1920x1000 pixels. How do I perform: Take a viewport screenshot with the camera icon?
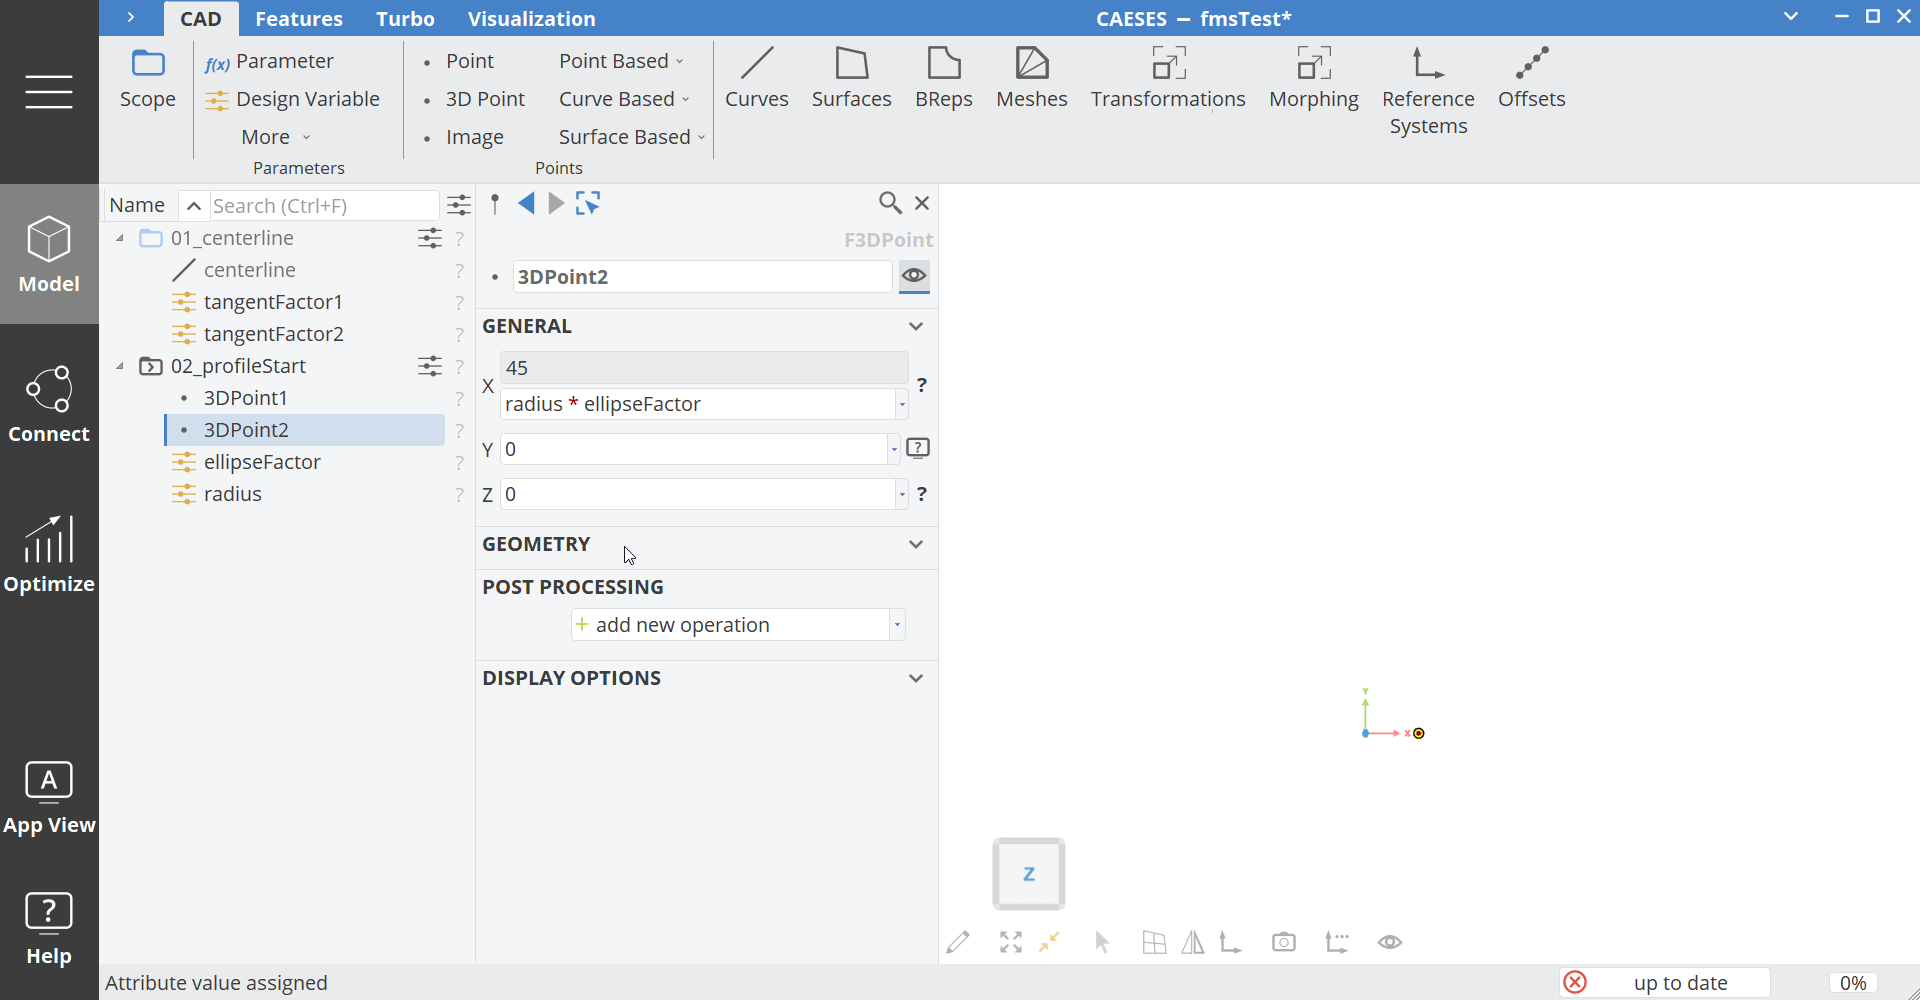1283,942
